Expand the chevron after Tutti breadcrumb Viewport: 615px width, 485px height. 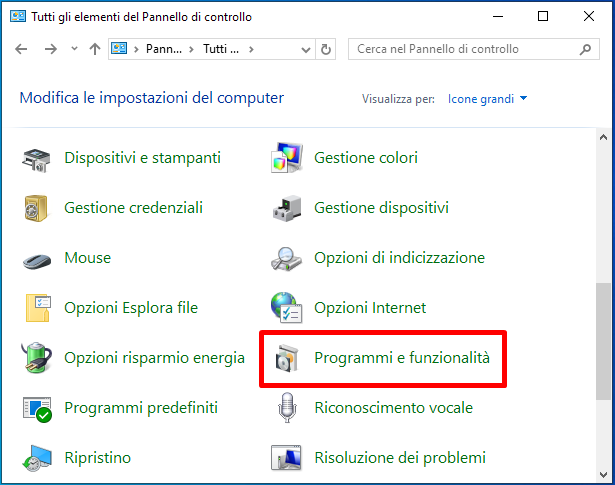tap(251, 49)
